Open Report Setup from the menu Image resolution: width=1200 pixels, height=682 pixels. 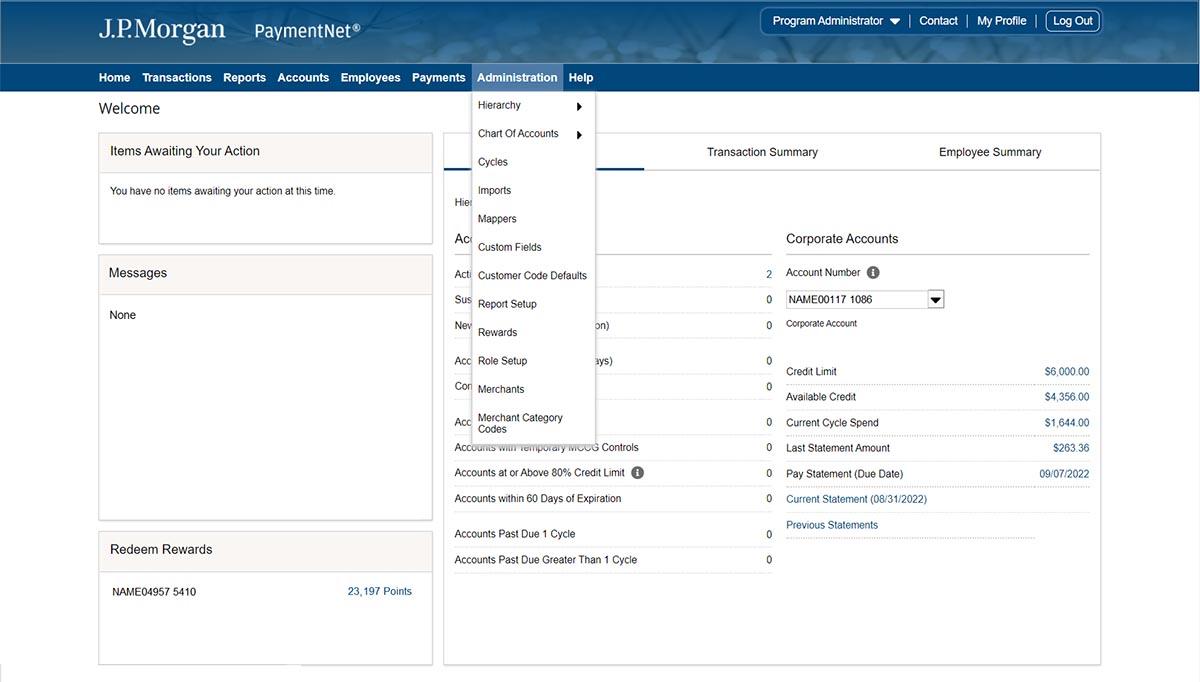(507, 304)
